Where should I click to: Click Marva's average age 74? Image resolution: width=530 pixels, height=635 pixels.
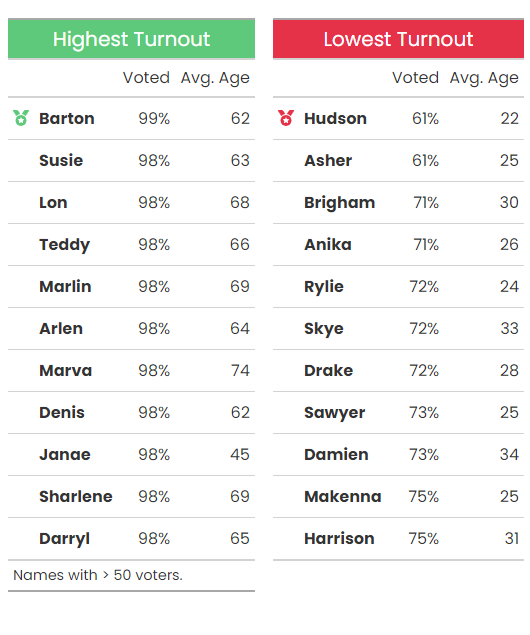click(x=240, y=371)
